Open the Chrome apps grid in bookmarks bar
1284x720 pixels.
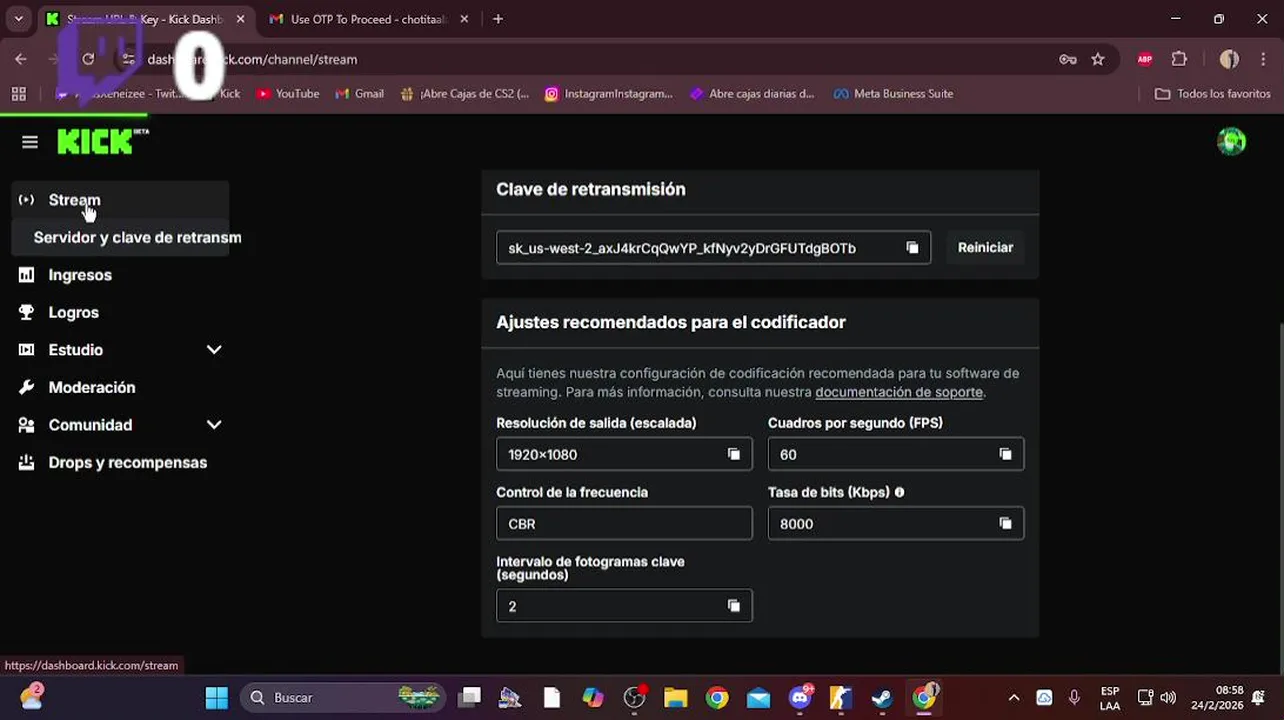point(18,93)
